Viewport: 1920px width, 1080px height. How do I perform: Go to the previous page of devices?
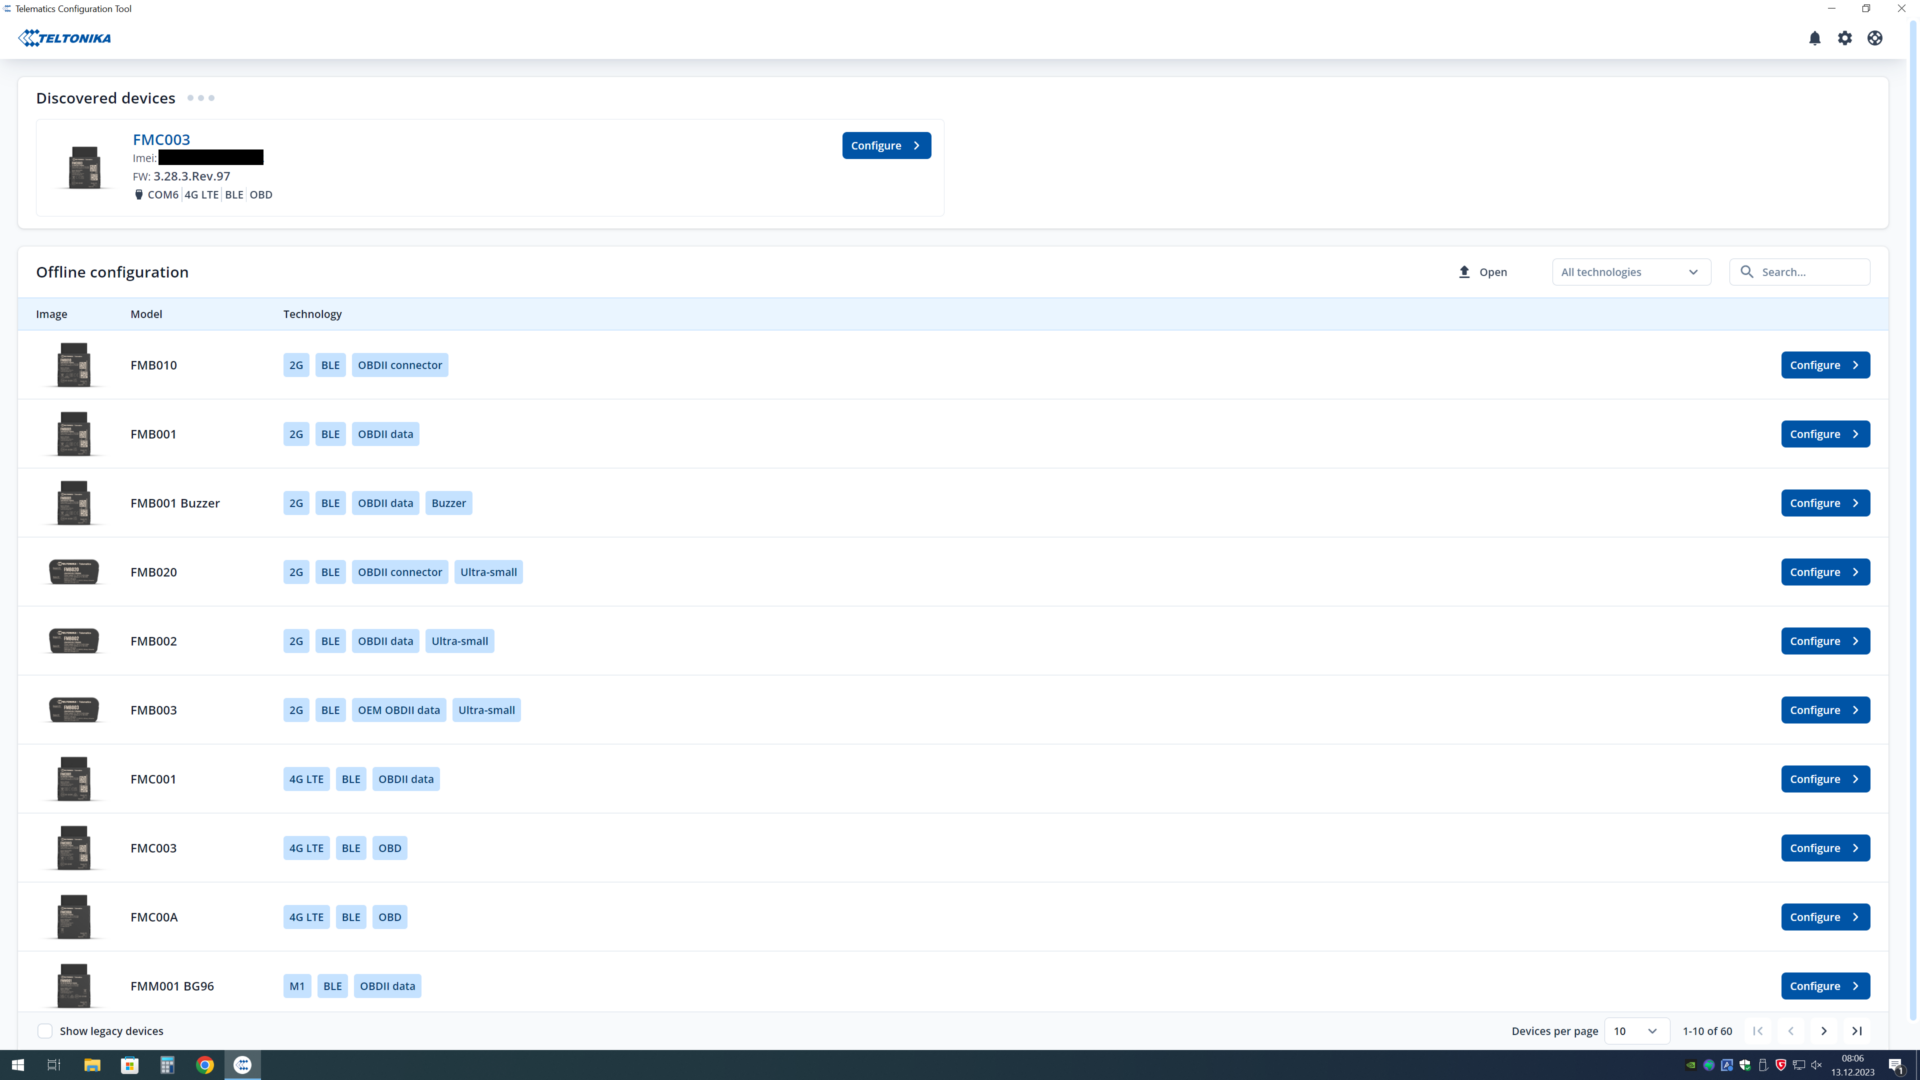(x=1791, y=1031)
